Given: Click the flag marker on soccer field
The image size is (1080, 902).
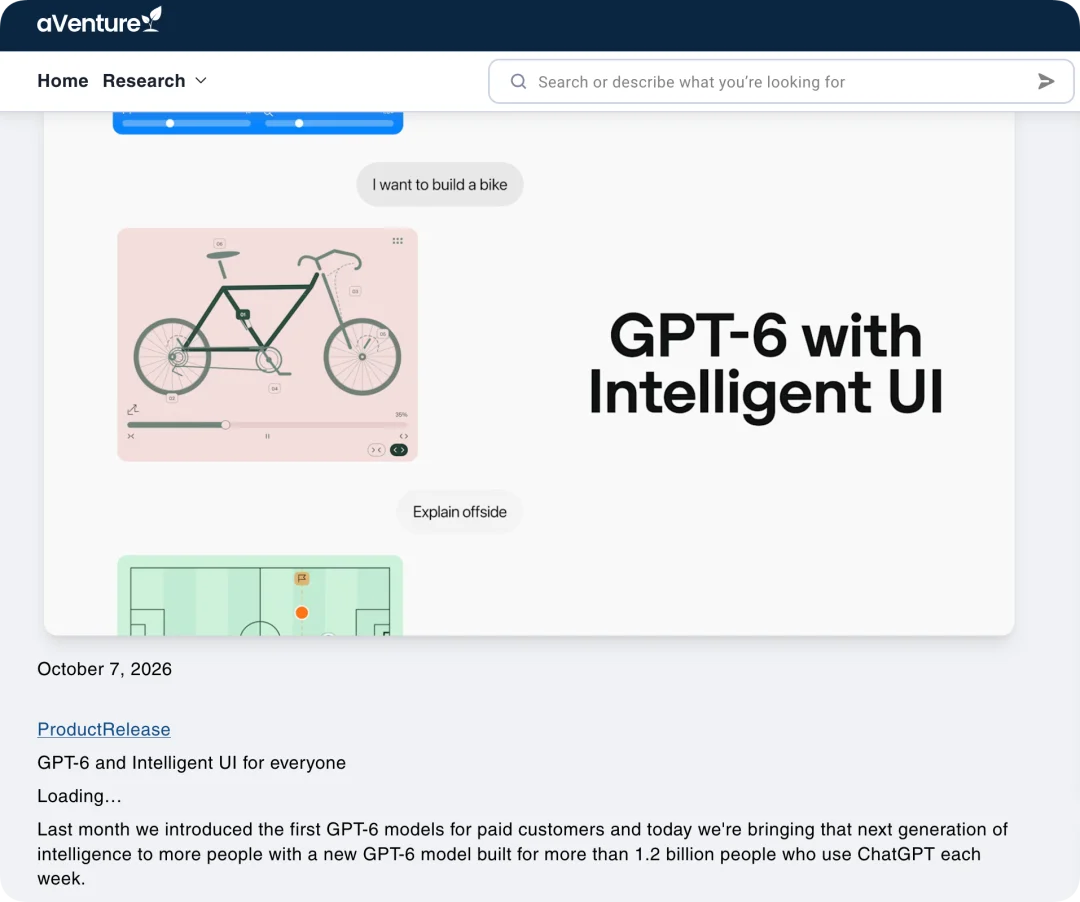Looking at the screenshot, I should pyautogui.click(x=302, y=578).
